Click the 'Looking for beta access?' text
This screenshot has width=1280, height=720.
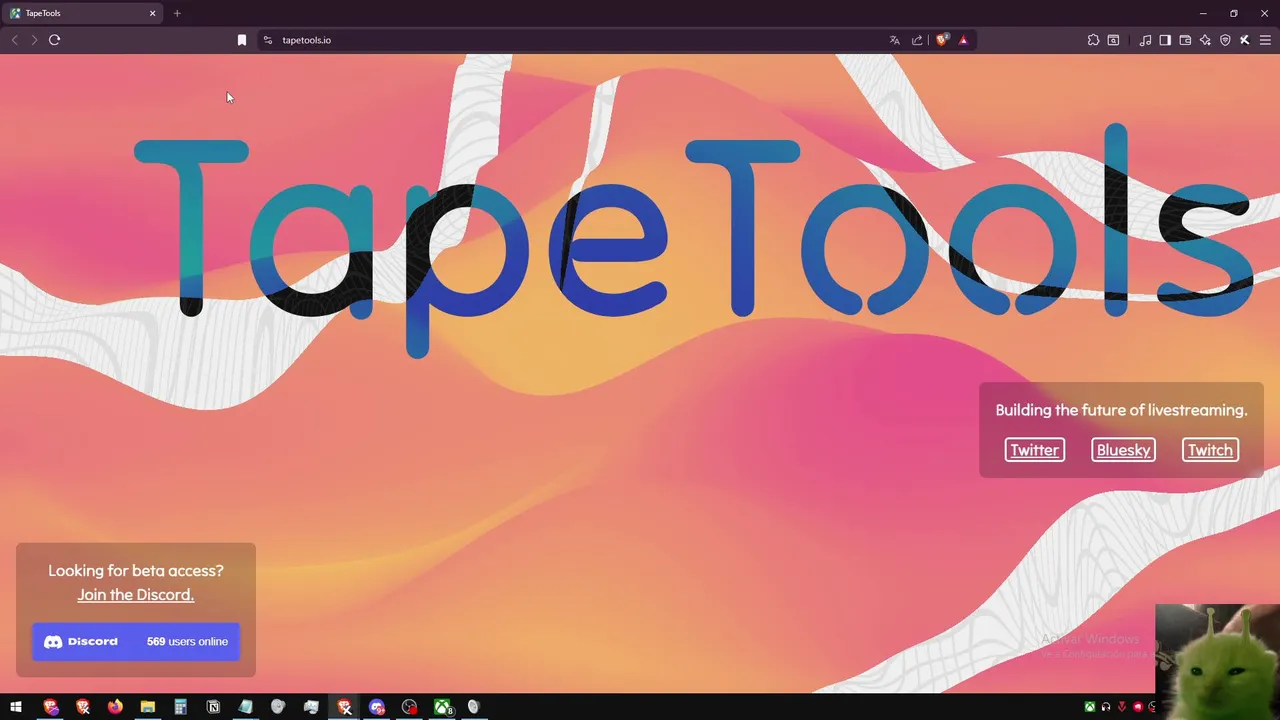coord(136,571)
